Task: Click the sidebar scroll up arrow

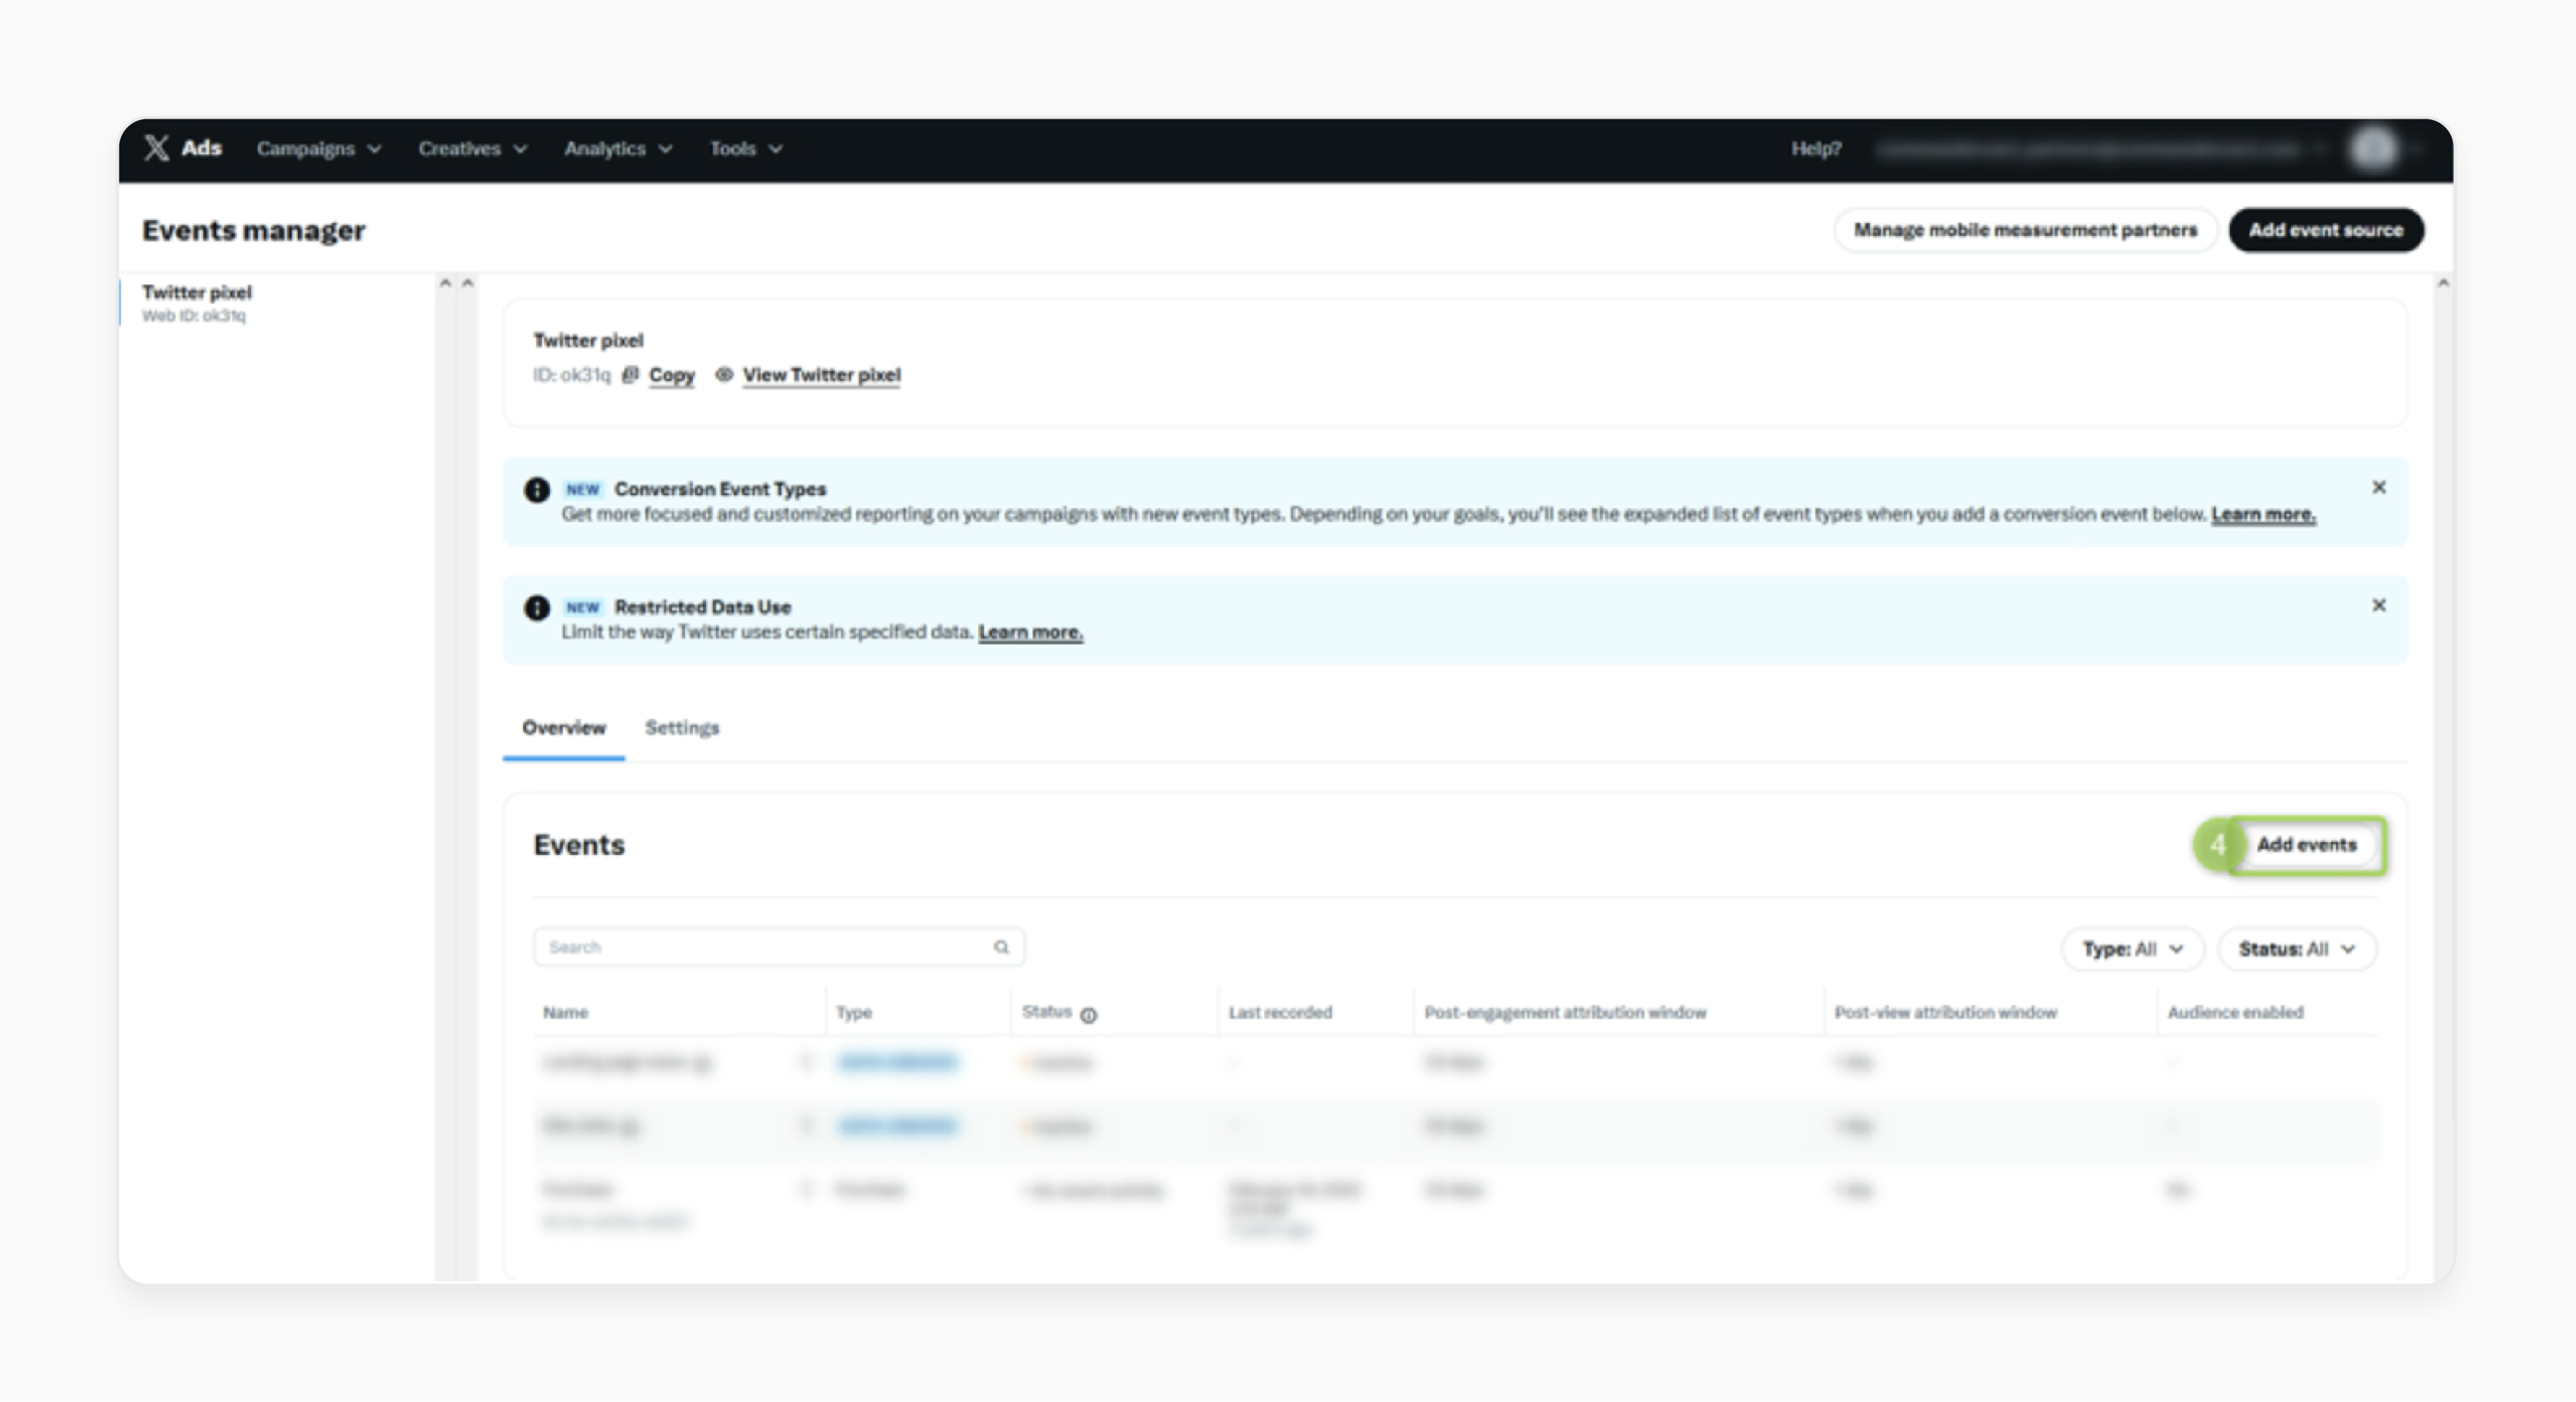Action: (445, 283)
